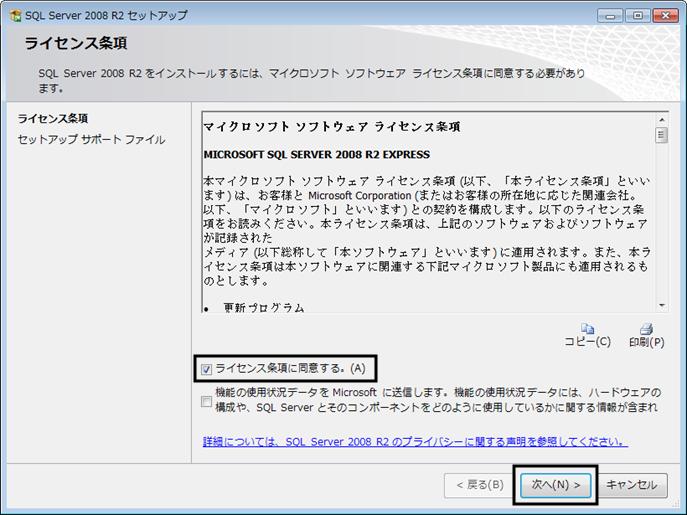The height and width of the screenshot is (515, 687).
Task: Enable sending feature usage data to Microsoft
Action: click(206, 401)
